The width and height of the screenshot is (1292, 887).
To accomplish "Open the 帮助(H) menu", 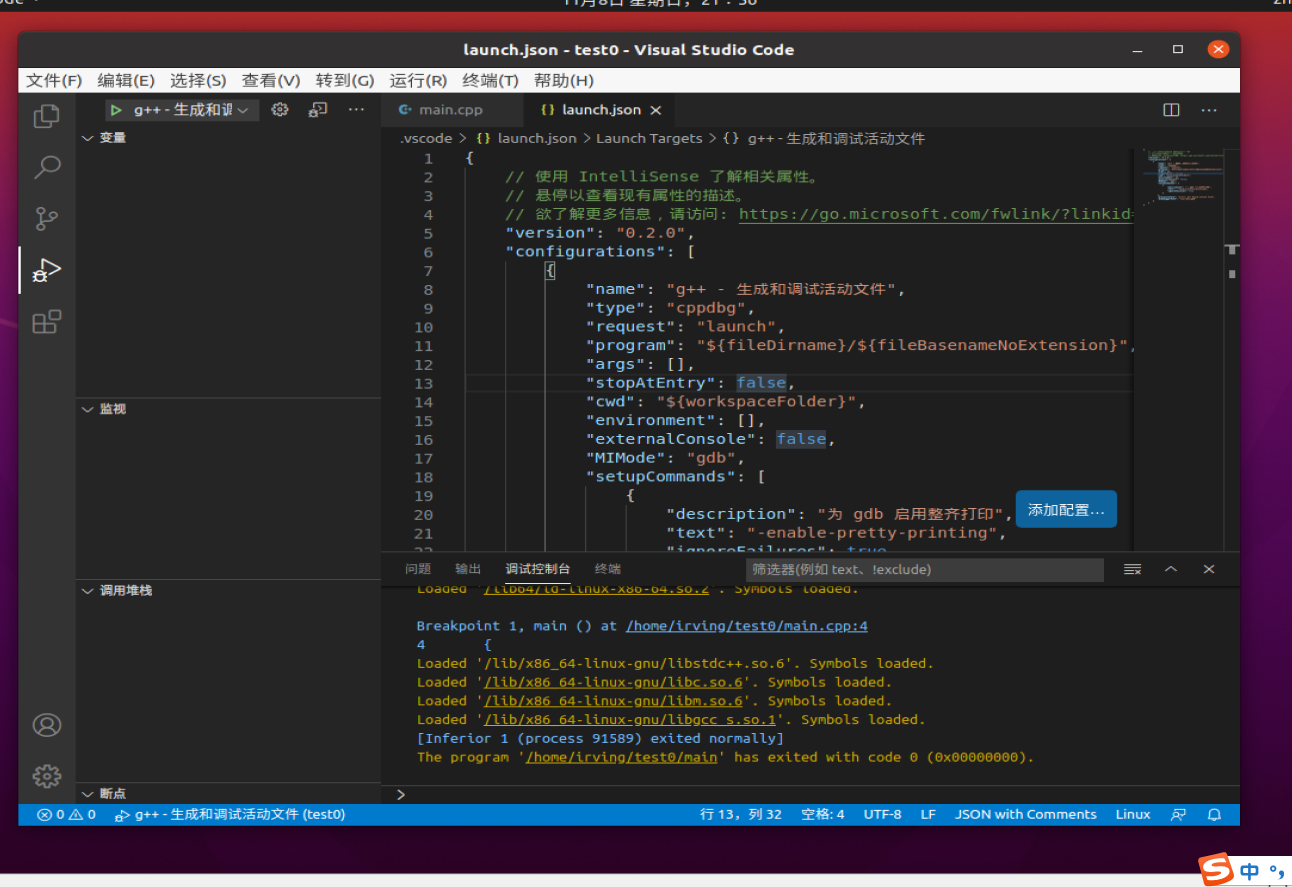I will [563, 81].
